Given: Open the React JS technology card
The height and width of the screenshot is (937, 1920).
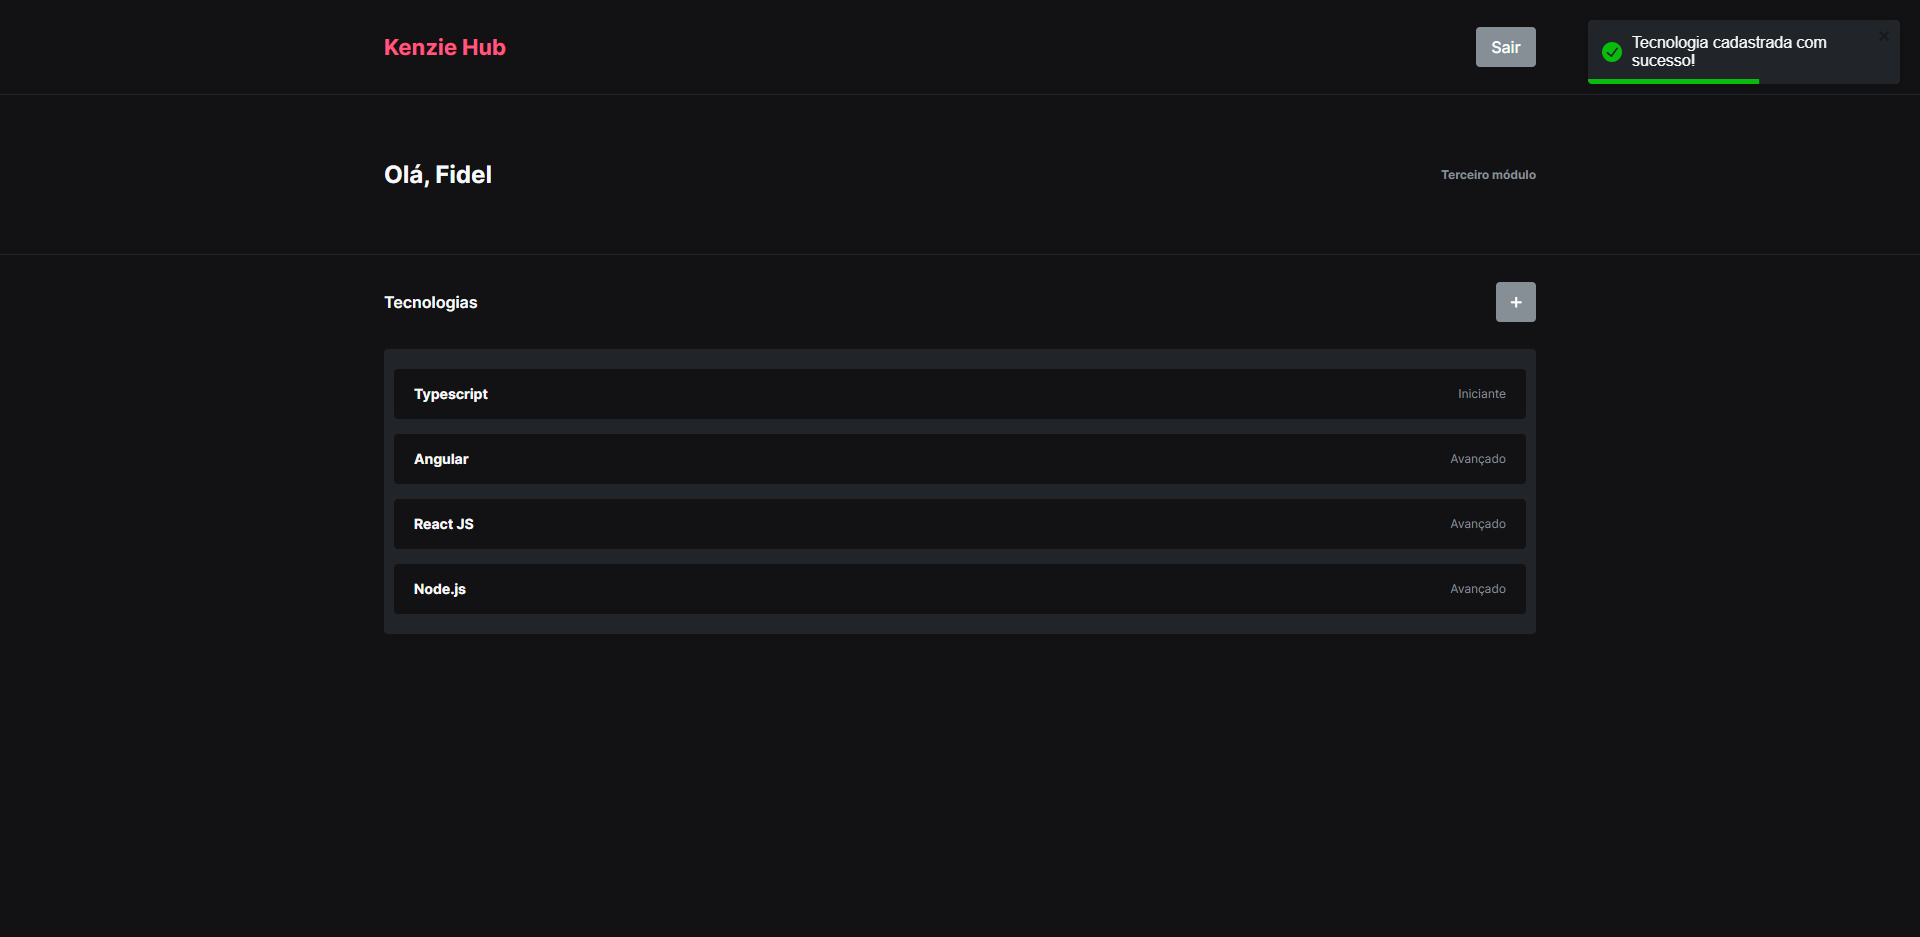Looking at the screenshot, I should click(x=959, y=523).
